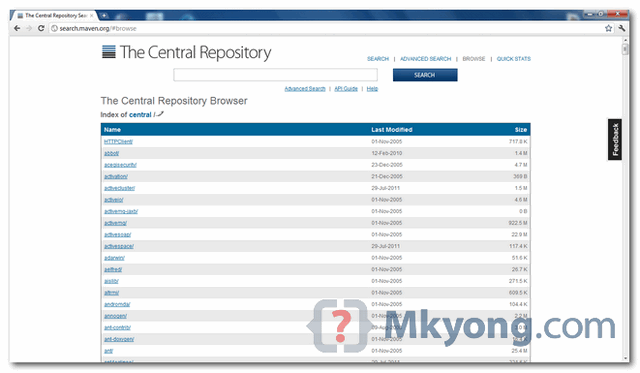Screen dimensions: 640x373
Task: Click the size value '717.8 K'
Action: point(518,142)
